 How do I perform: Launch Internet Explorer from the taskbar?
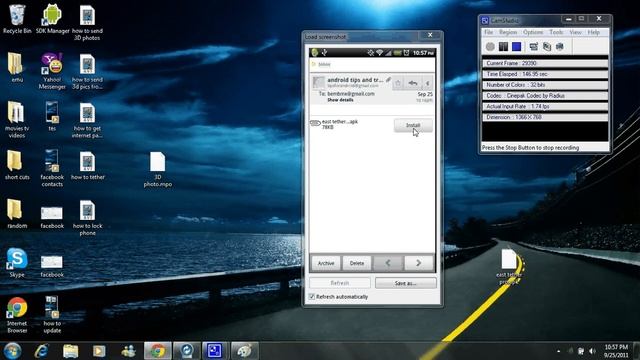[x=42, y=351]
